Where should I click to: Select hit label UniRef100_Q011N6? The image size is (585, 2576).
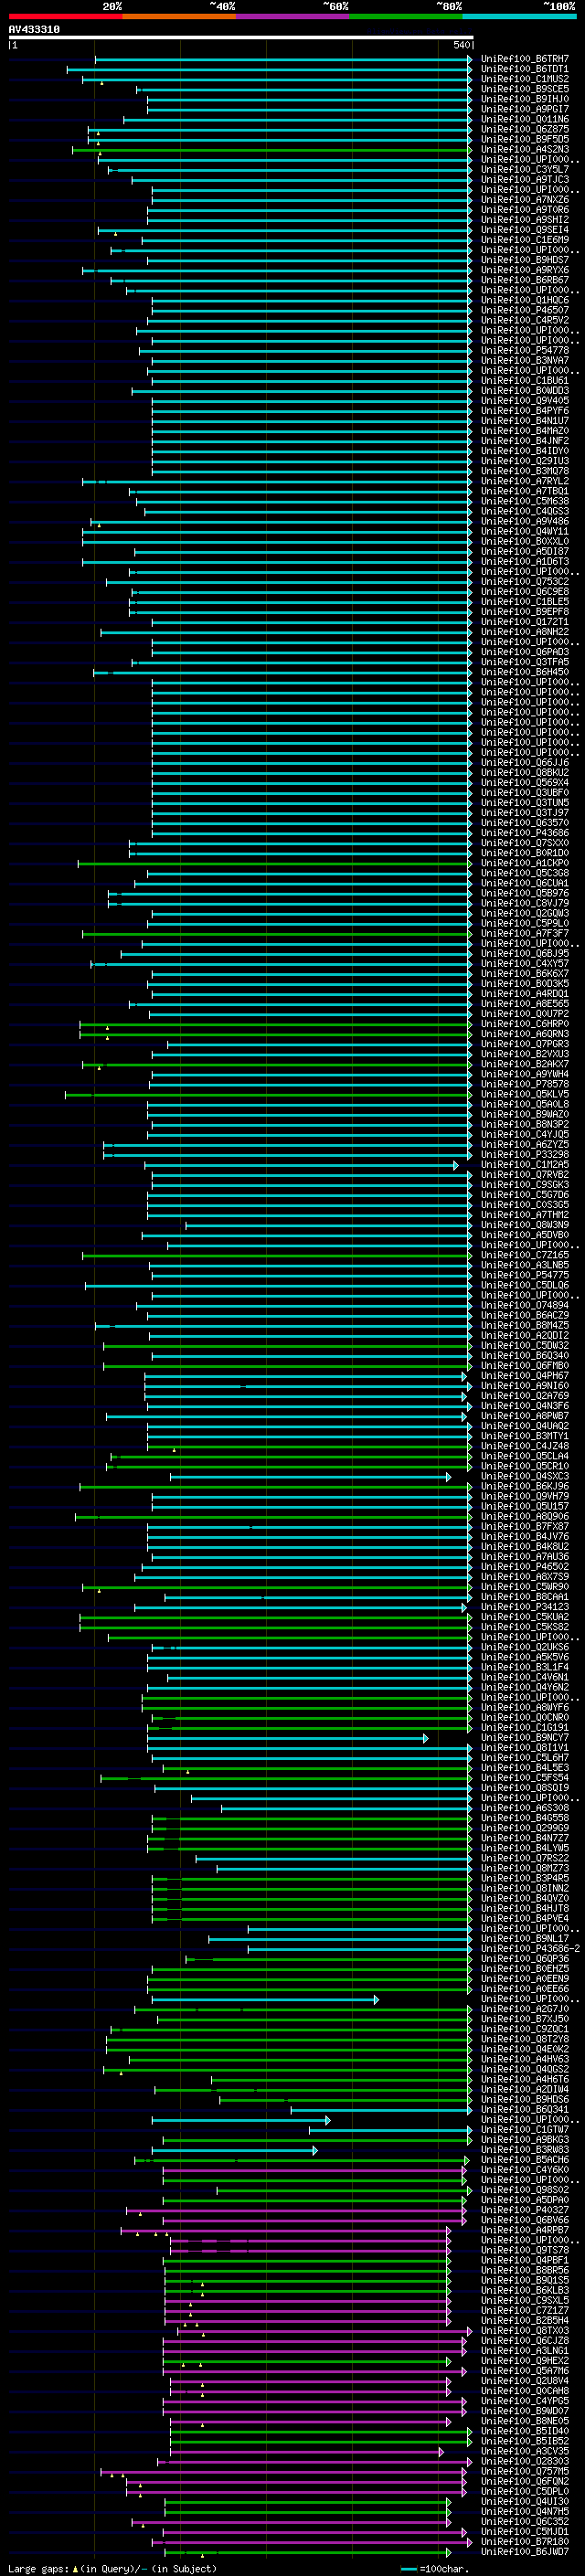525,119
